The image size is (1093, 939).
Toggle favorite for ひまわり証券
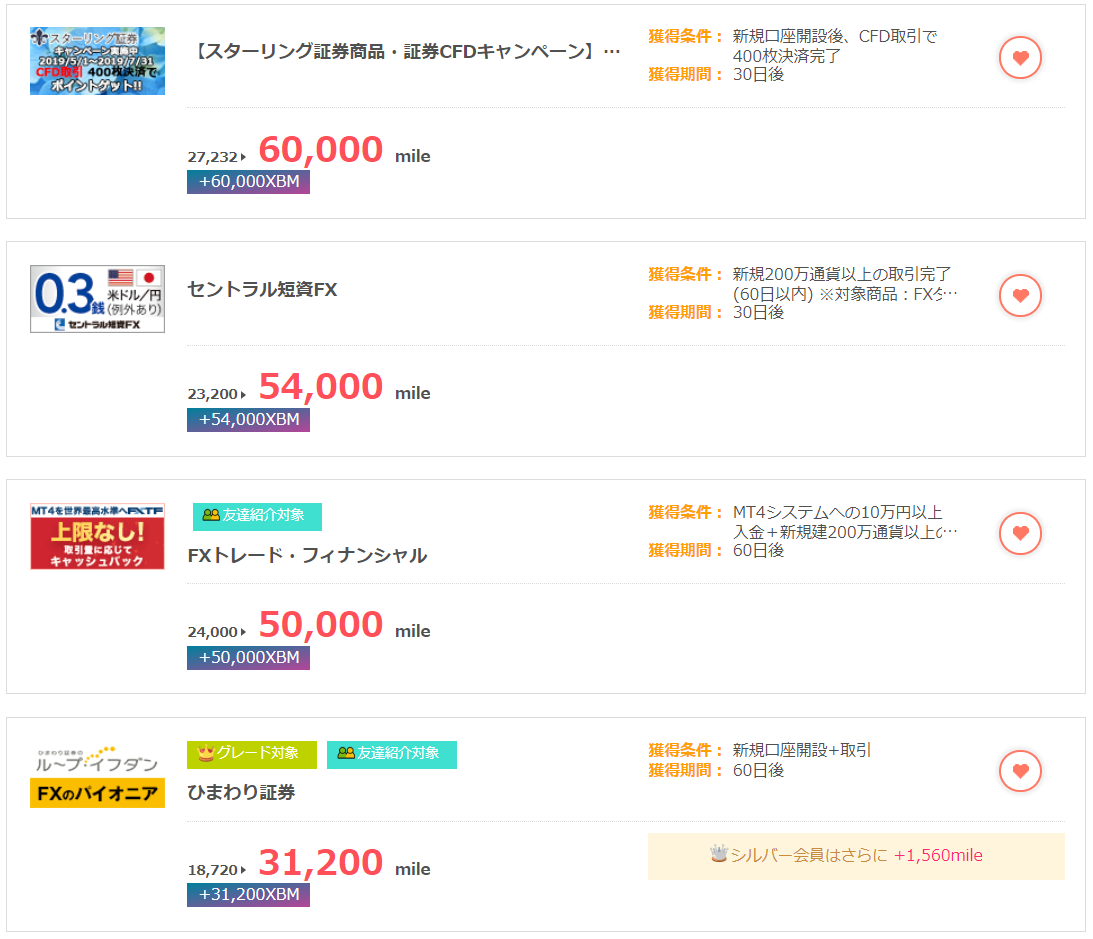(1020, 771)
